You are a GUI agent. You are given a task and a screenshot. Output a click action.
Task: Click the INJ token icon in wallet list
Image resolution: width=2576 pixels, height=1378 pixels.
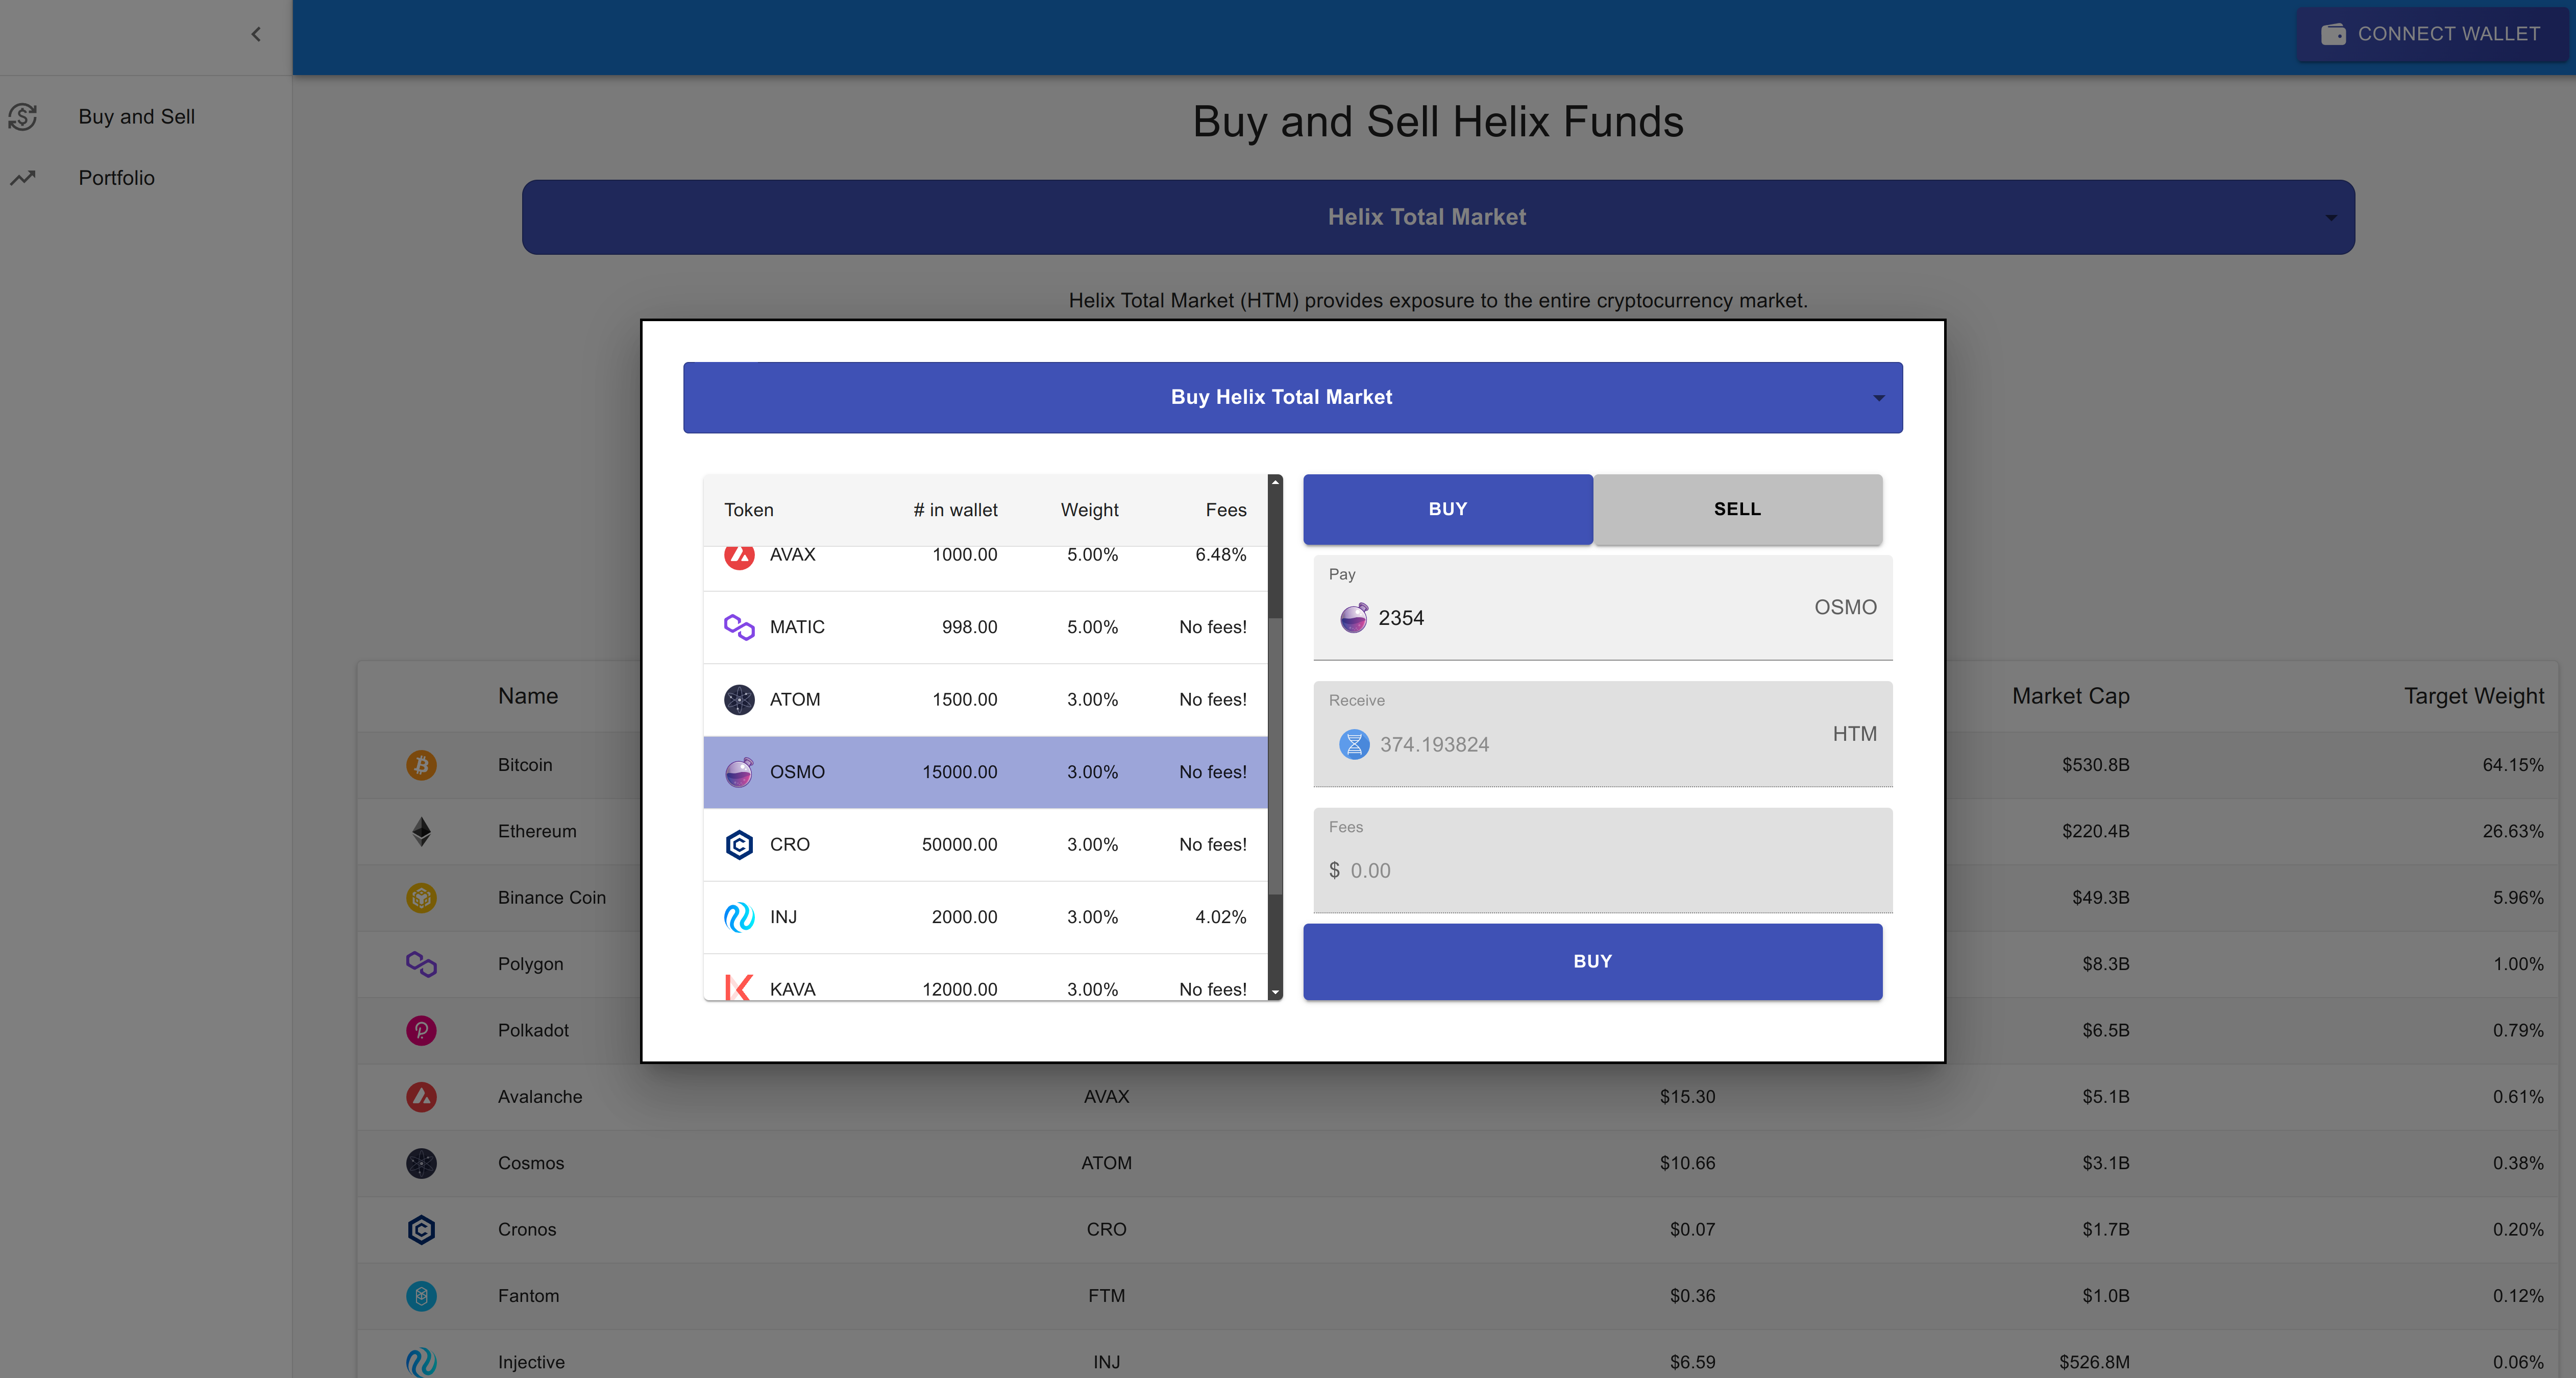[x=739, y=917]
